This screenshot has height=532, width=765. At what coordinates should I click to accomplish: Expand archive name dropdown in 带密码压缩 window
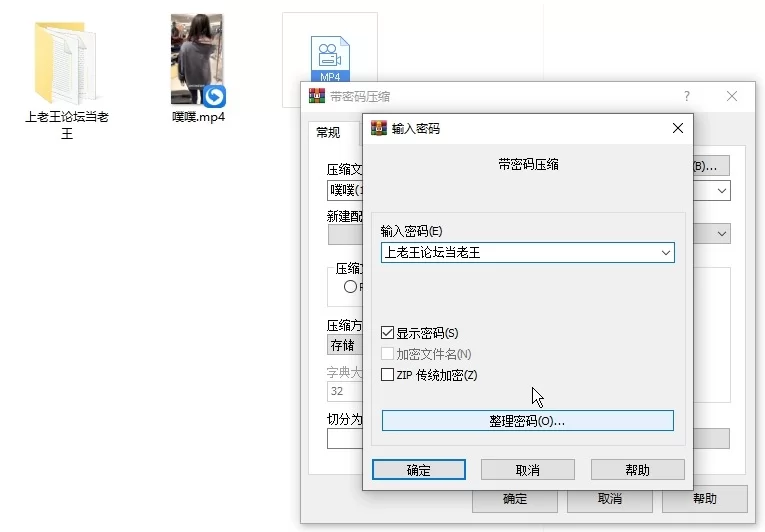coord(721,190)
